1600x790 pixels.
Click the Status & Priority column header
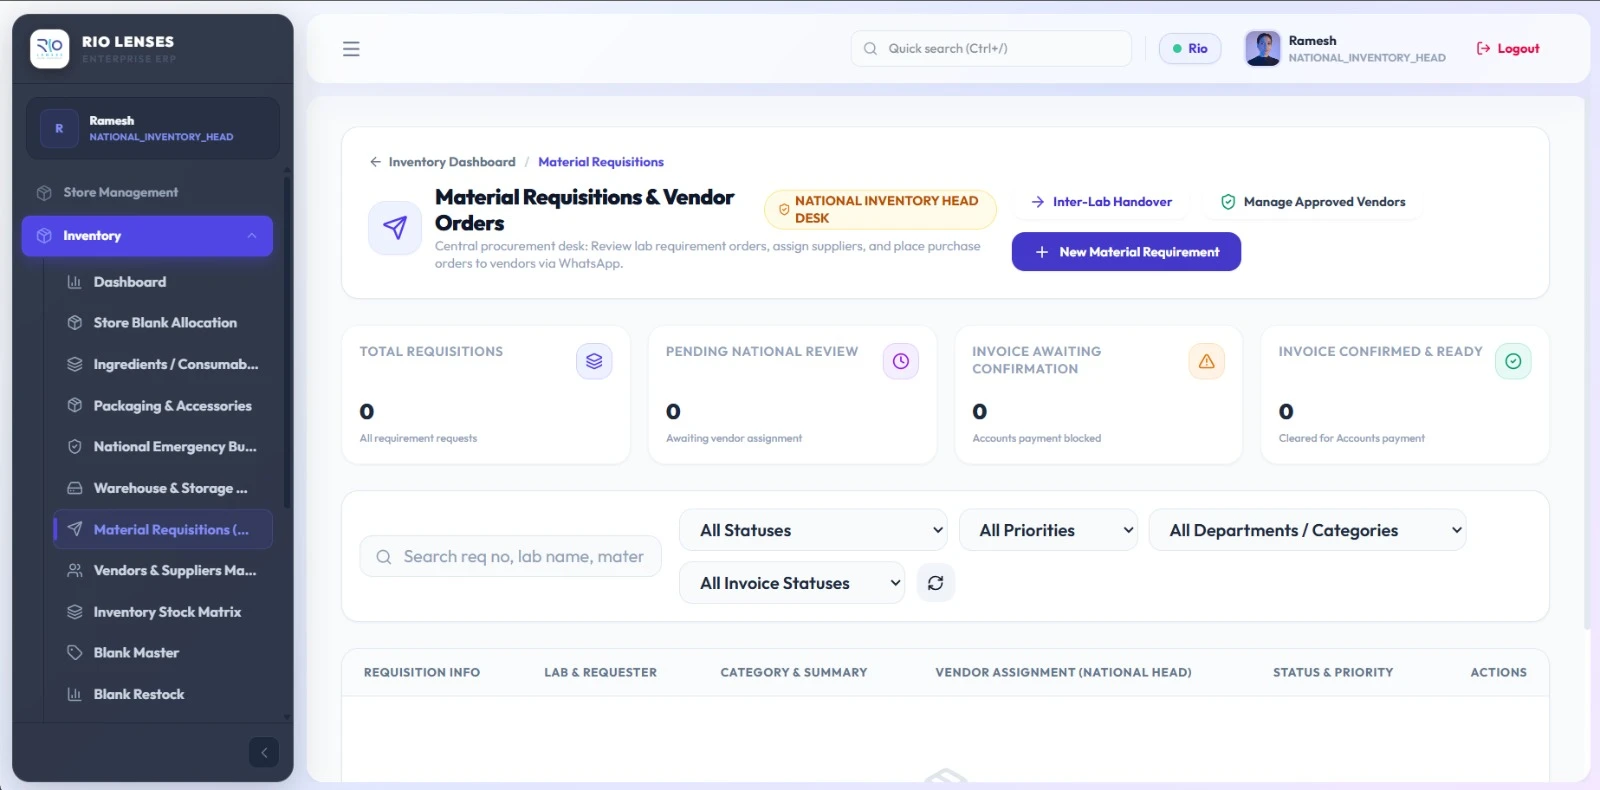click(1333, 673)
